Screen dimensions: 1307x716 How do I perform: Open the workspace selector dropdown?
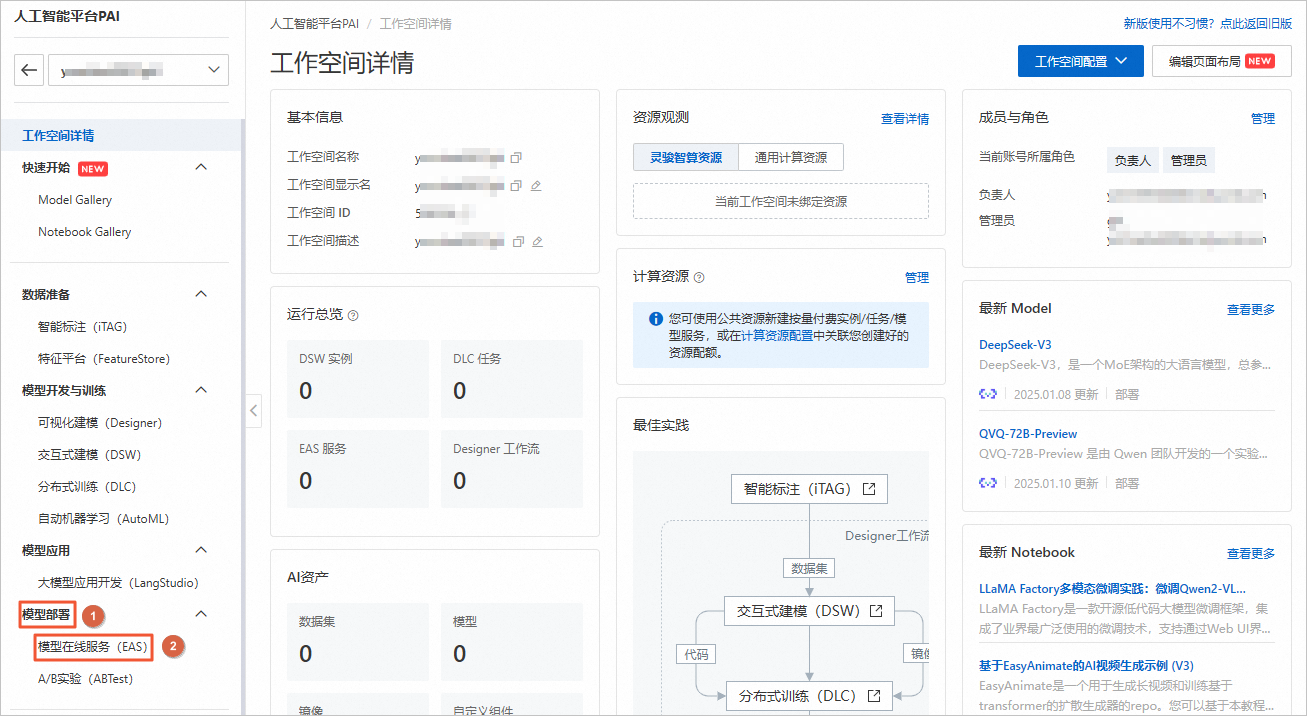(x=139, y=70)
